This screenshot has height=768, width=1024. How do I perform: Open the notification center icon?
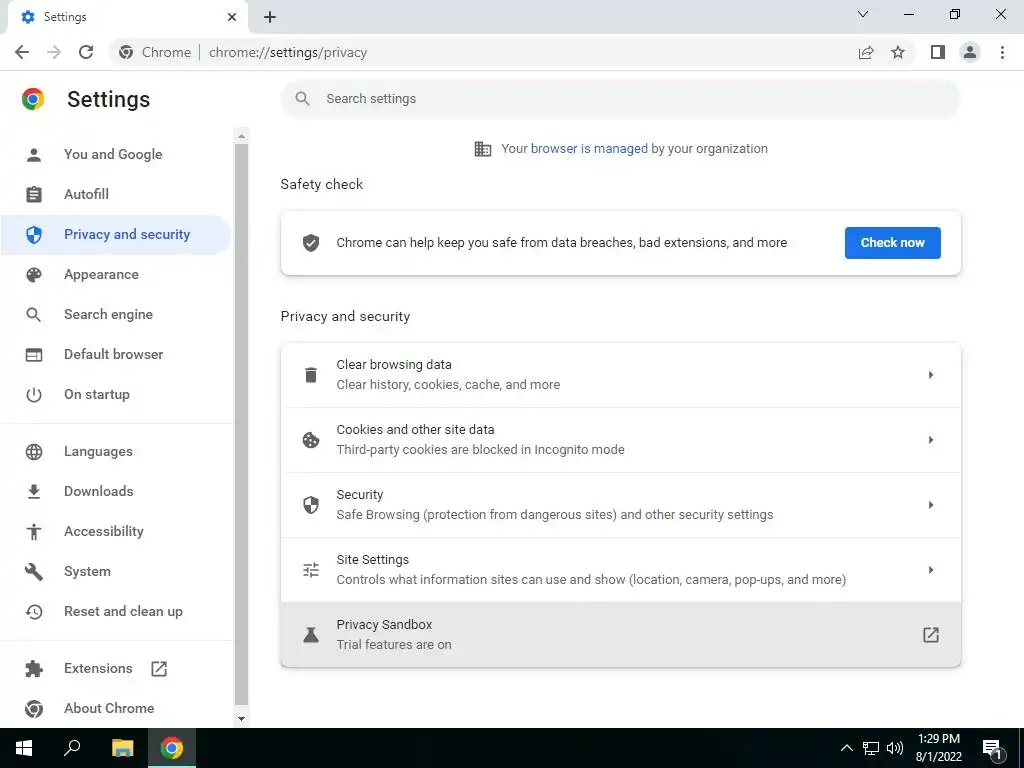992,749
